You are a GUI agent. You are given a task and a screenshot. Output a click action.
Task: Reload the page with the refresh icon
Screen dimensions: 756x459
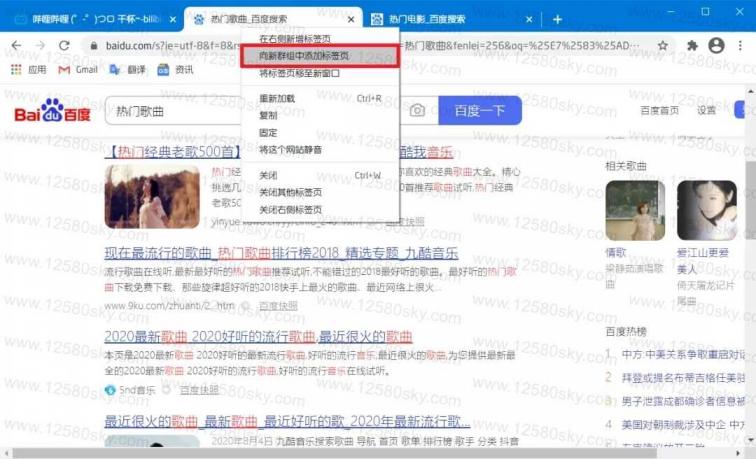[x=64, y=45]
